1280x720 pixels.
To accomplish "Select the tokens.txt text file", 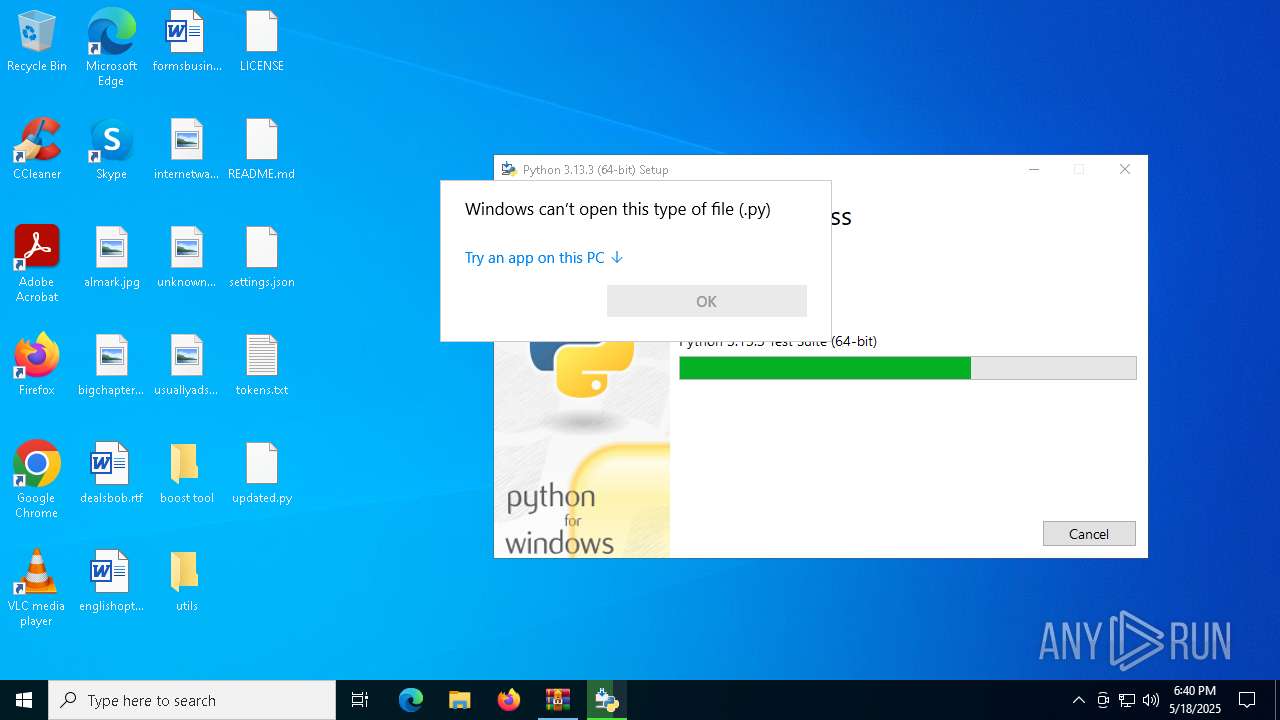I will (262, 366).
